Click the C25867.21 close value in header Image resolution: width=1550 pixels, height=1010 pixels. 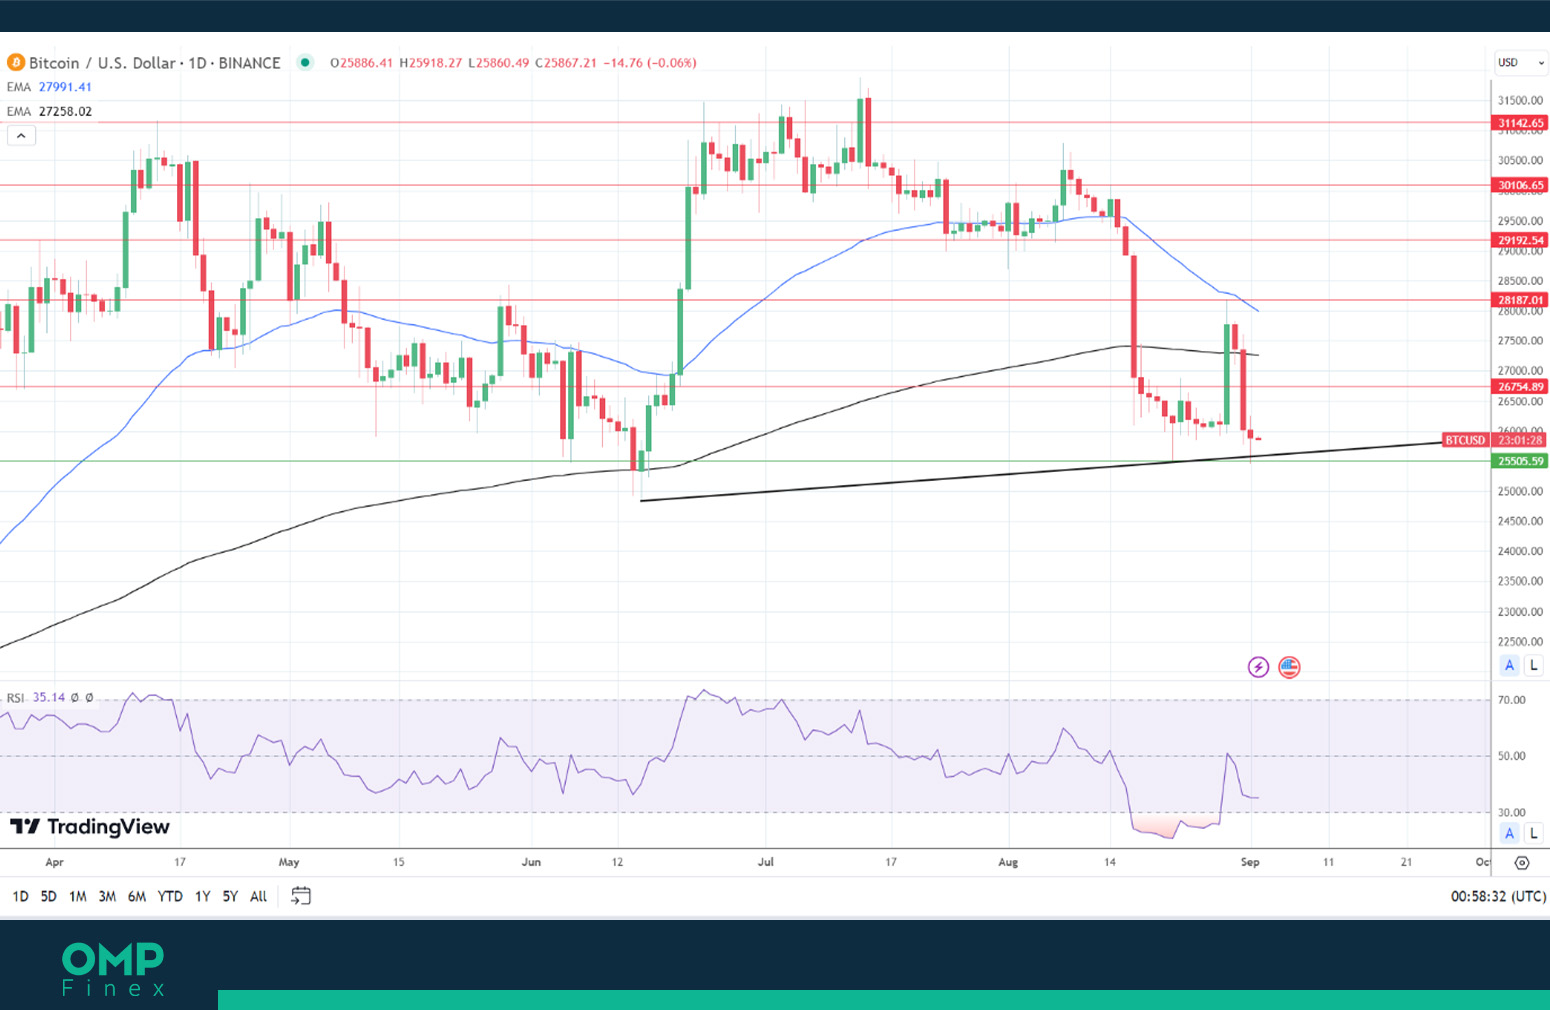pos(566,62)
